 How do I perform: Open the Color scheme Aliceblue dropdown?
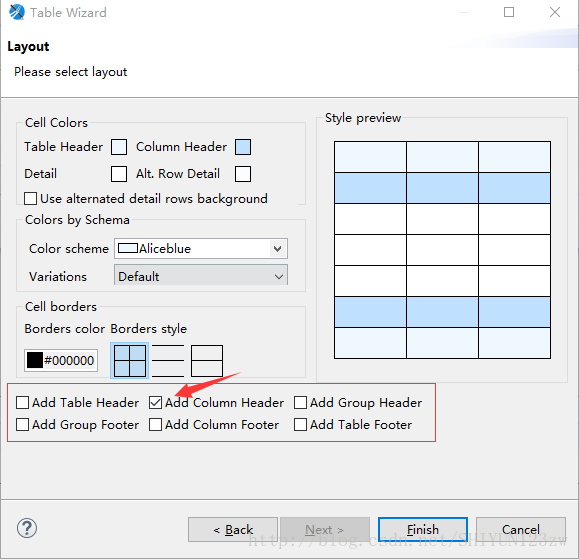tap(201, 248)
